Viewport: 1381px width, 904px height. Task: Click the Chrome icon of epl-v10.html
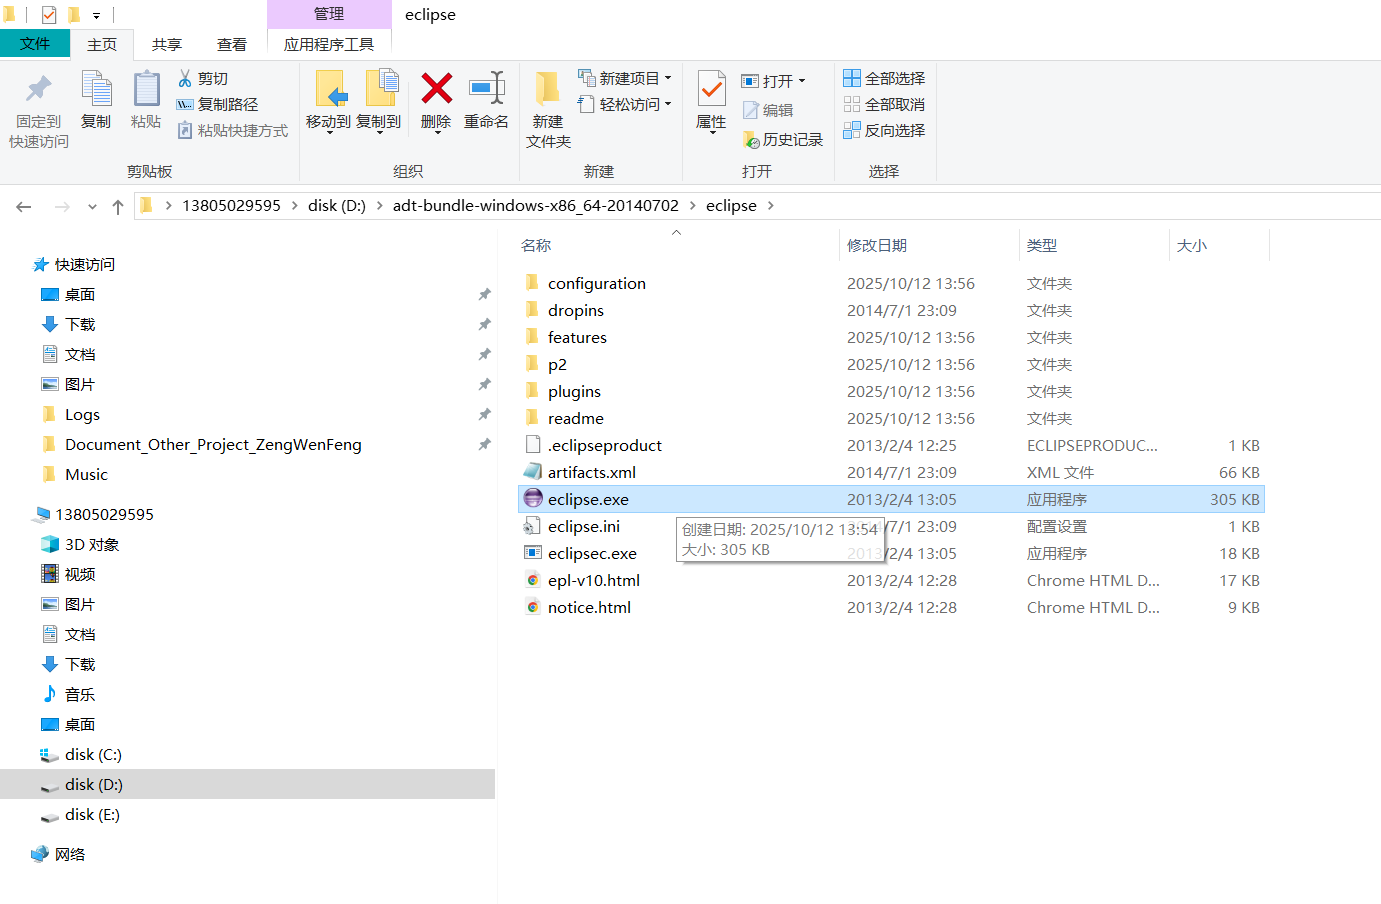point(533,579)
